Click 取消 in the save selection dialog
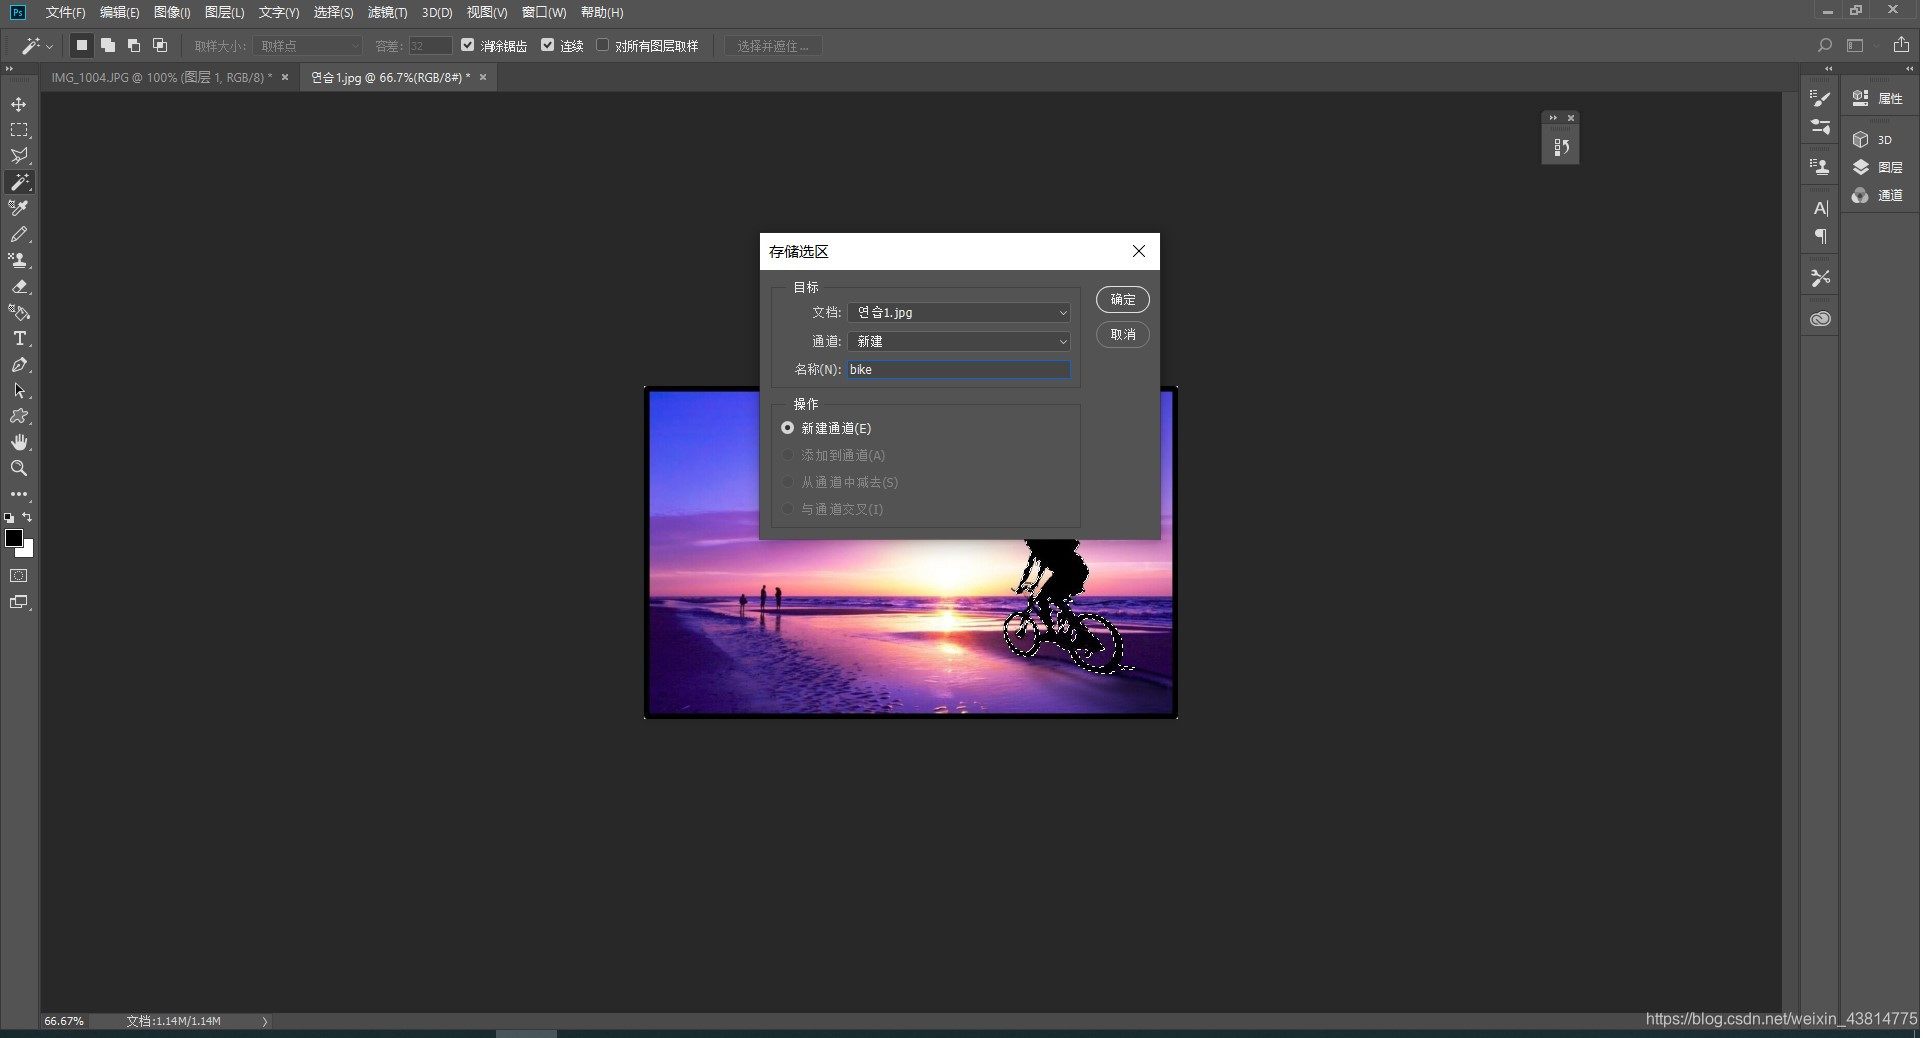Image resolution: width=1928 pixels, height=1038 pixels. [1122, 334]
